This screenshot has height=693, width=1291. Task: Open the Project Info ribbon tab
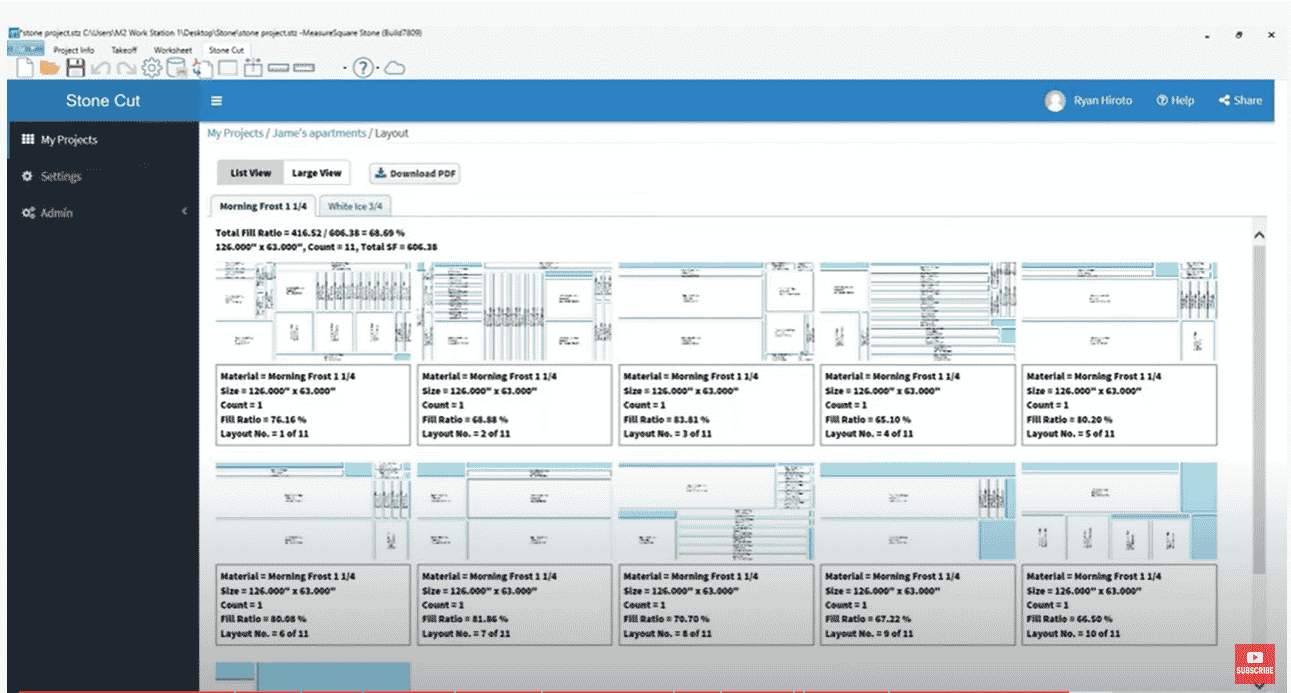[x=74, y=49]
